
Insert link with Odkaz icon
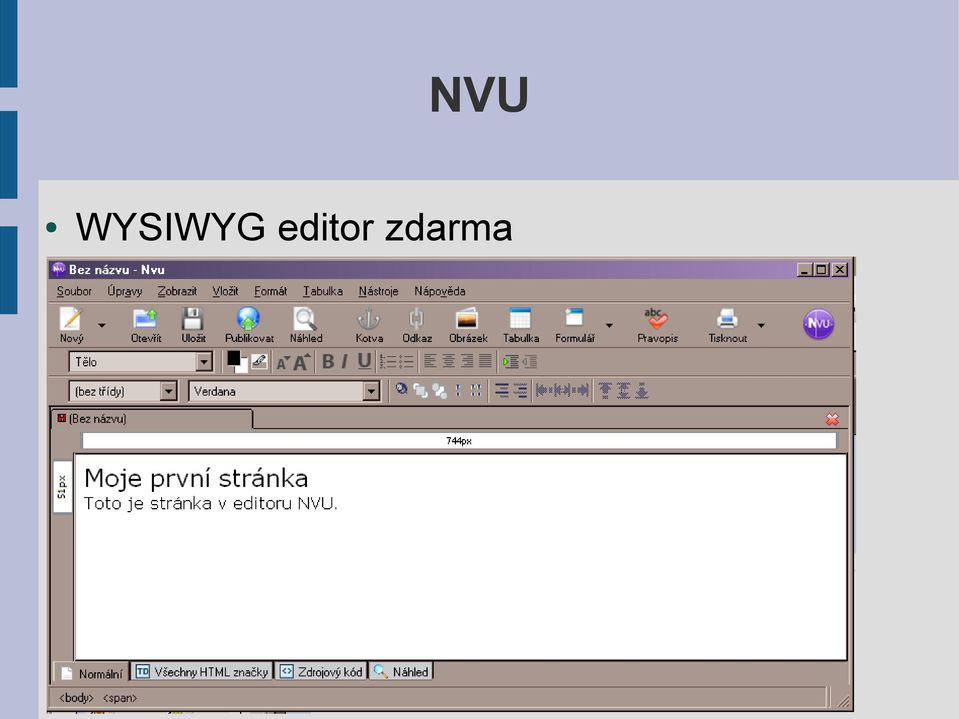[x=417, y=325]
